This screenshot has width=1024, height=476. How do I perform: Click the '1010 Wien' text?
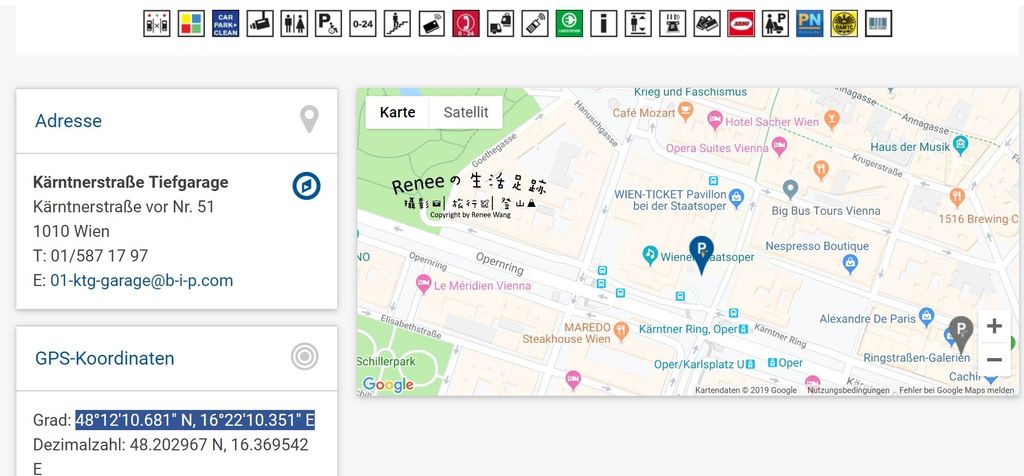(71, 231)
